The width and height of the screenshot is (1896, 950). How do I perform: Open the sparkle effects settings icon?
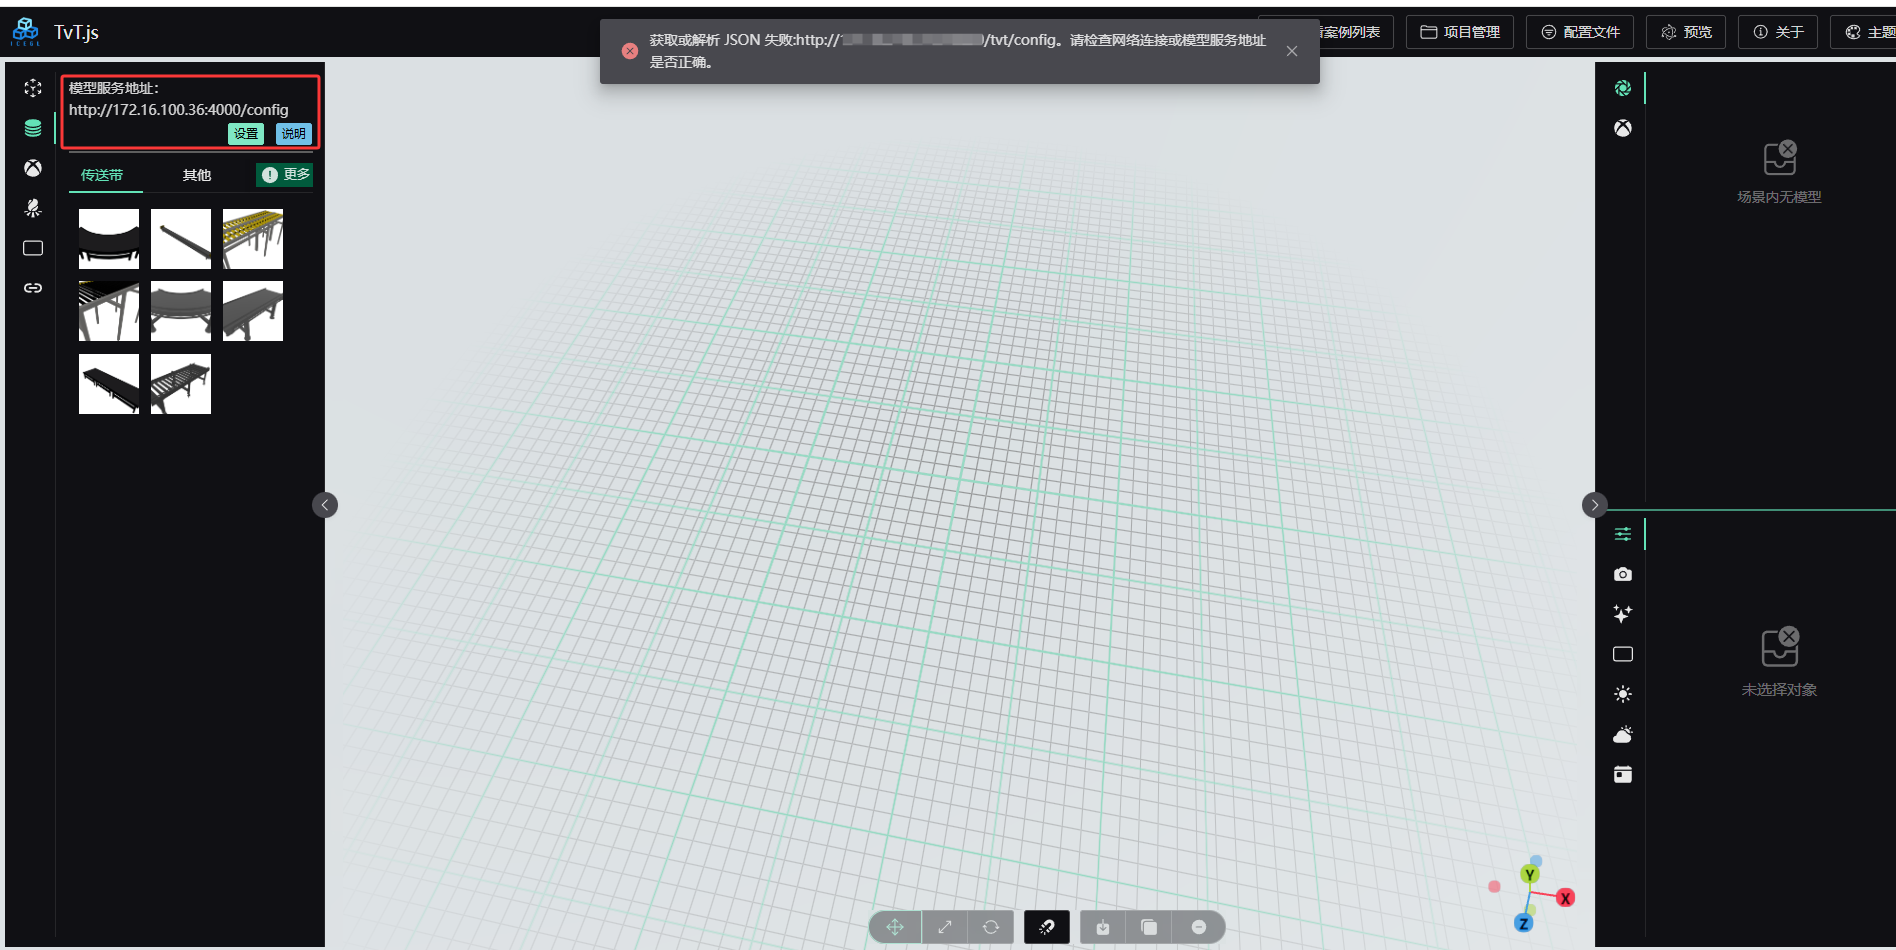pyautogui.click(x=1622, y=614)
